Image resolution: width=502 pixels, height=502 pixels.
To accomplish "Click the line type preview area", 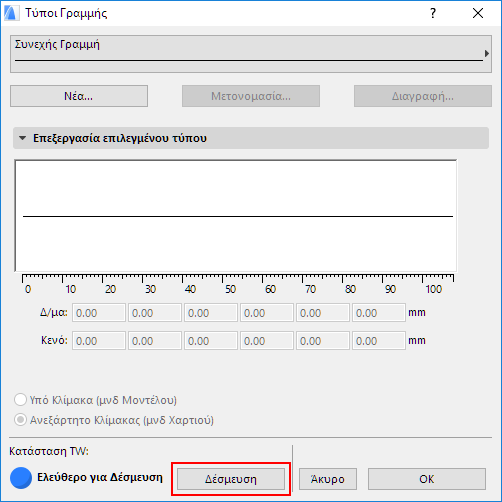I will tap(236, 216).
